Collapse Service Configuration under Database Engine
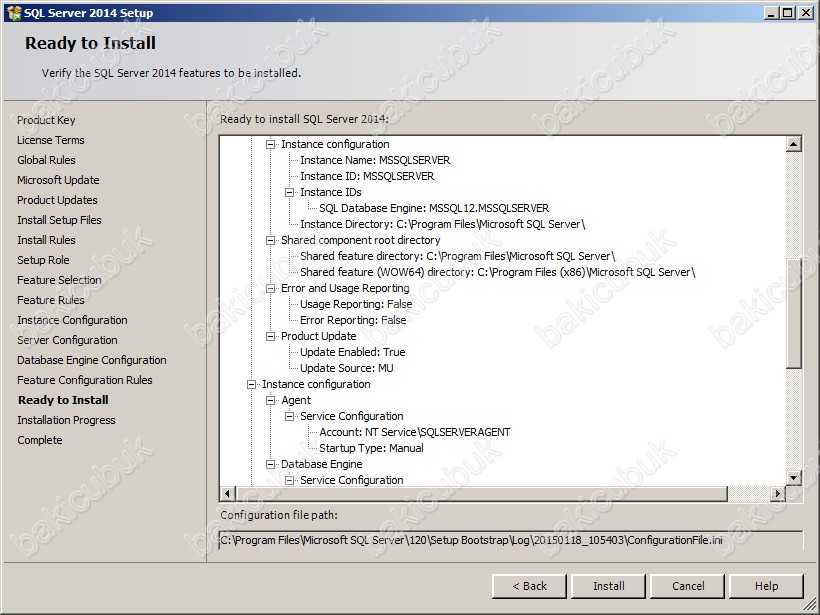The image size is (820, 615). click(x=289, y=480)
